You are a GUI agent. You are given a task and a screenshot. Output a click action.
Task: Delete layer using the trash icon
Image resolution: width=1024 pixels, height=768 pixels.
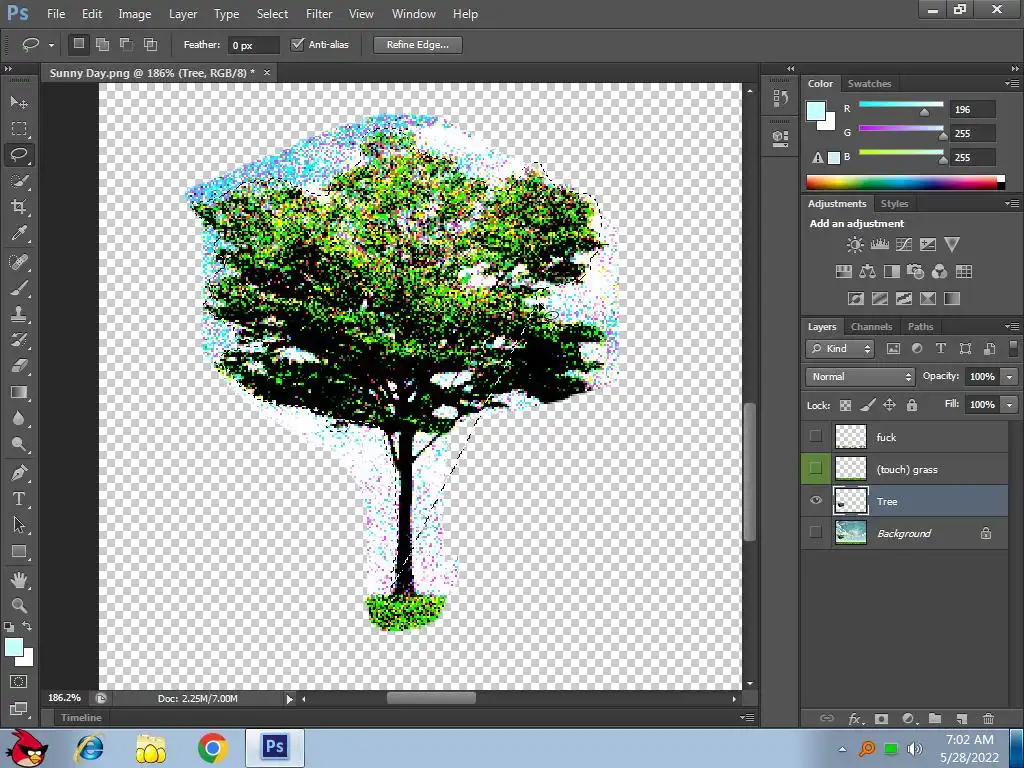[x=988, y=718]
